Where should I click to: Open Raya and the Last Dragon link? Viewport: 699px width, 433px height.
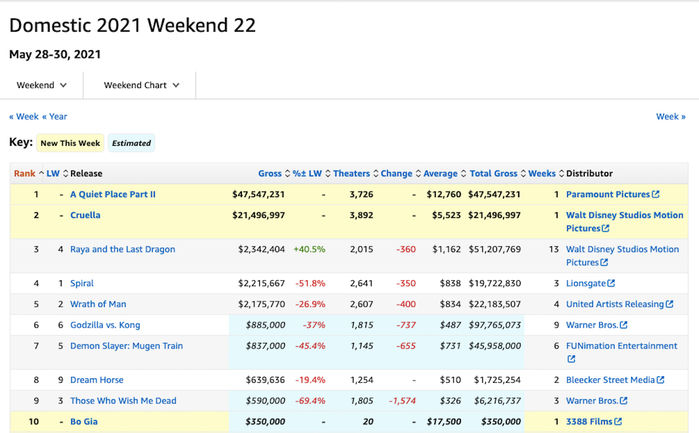[x=123, y=249]
